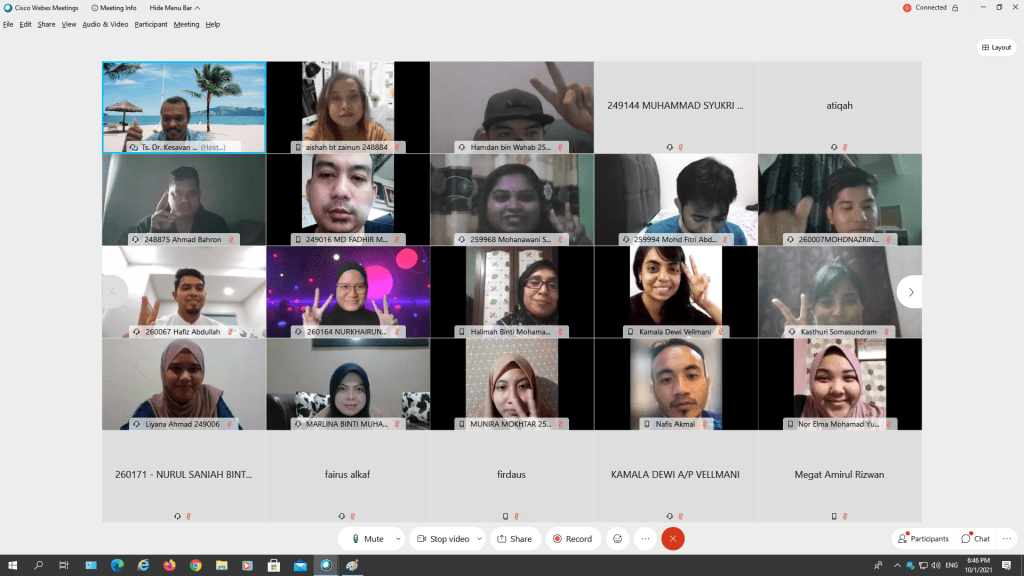Open the three-dot more options in center toolbar

click(645, 538)
